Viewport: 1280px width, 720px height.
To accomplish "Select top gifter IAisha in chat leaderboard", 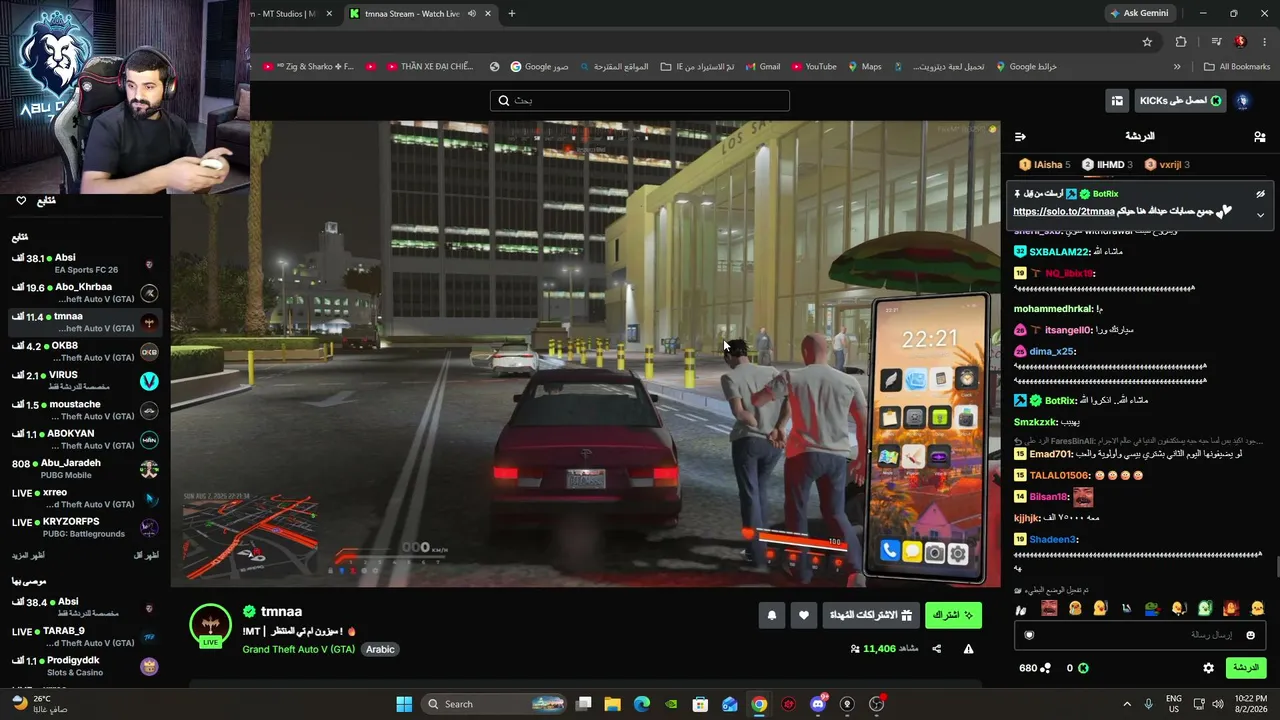I will tap(1044, 165).
